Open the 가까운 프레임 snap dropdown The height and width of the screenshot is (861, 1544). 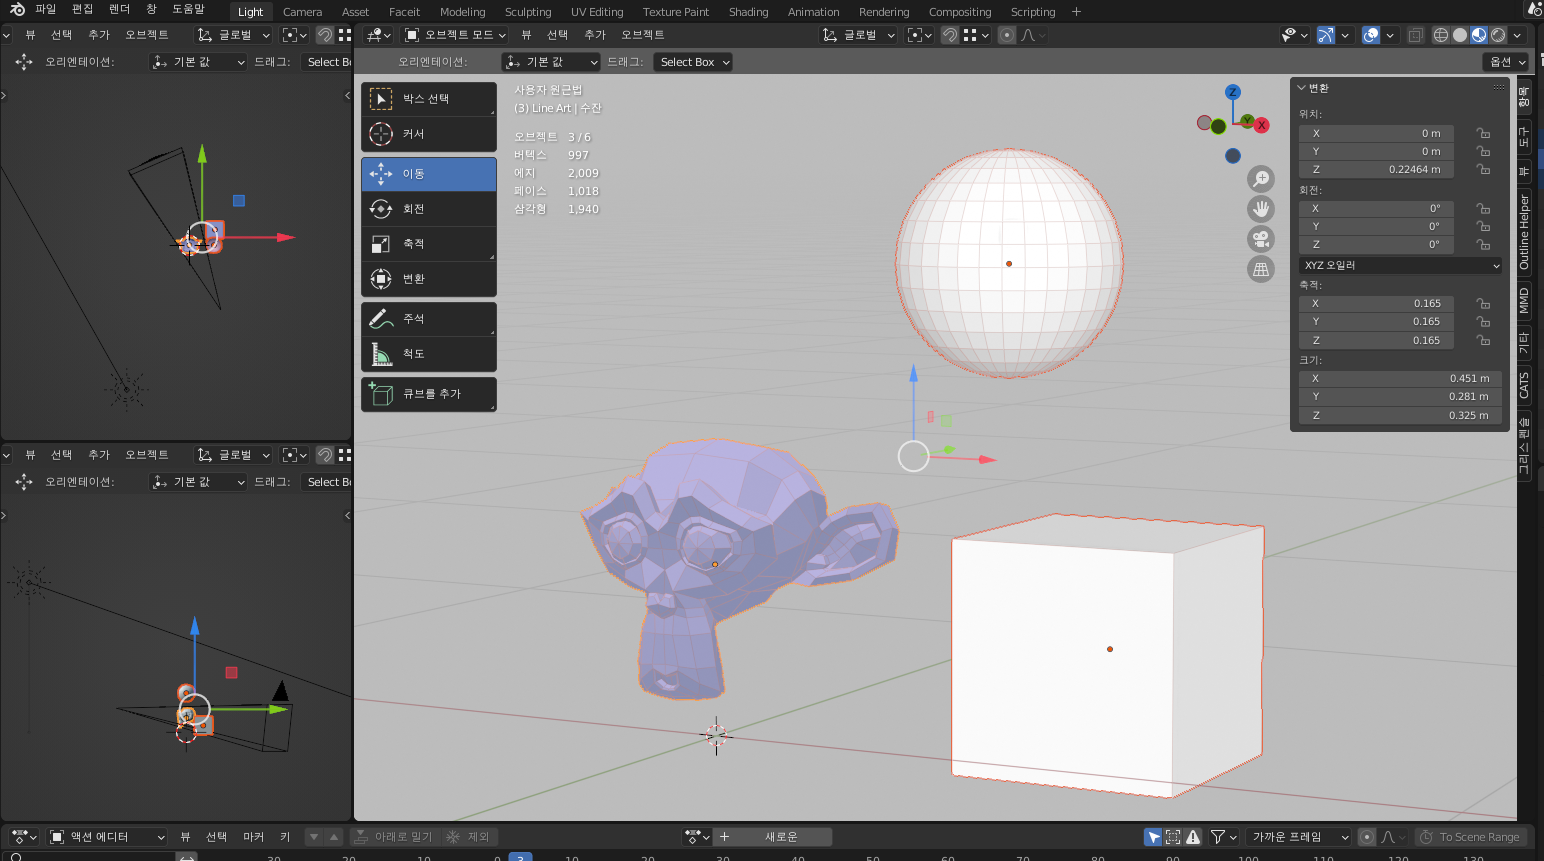(x=1299, y=837)
